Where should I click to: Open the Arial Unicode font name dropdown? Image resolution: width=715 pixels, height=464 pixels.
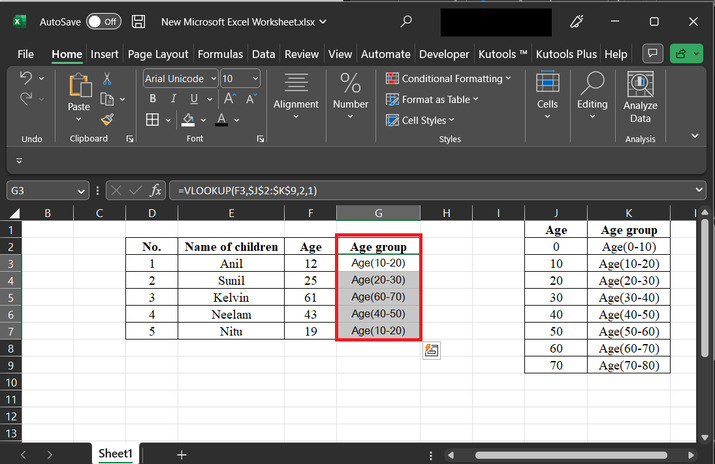[x=213, y=79]
